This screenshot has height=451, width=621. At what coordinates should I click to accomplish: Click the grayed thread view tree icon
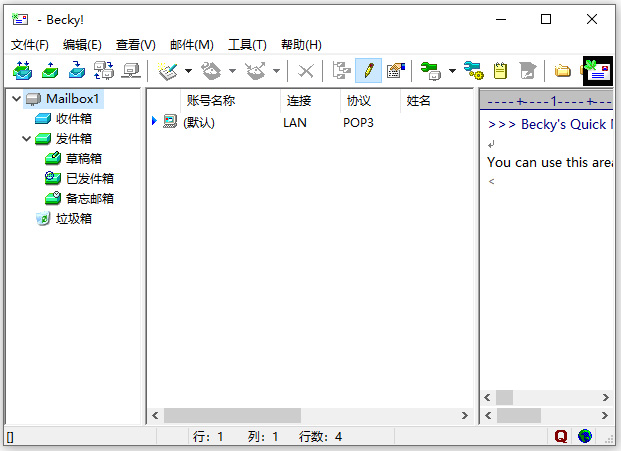341,71
